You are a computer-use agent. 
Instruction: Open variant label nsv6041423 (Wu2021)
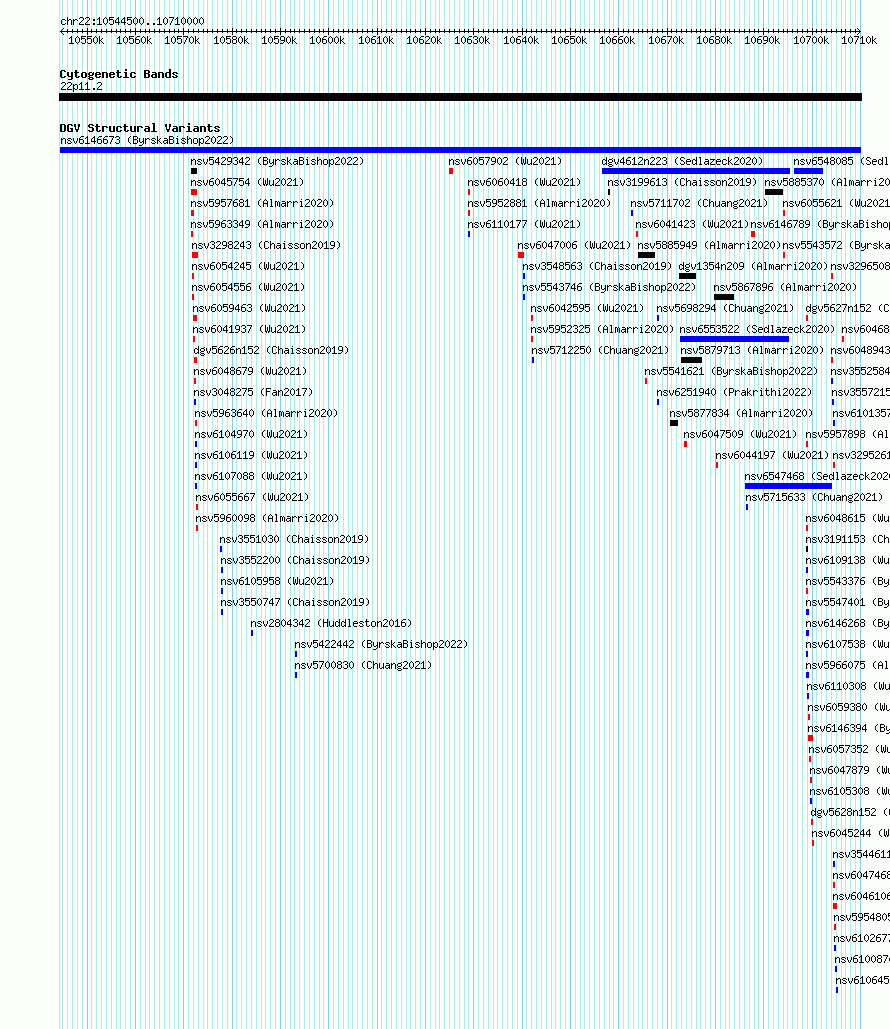coord(692,224)
